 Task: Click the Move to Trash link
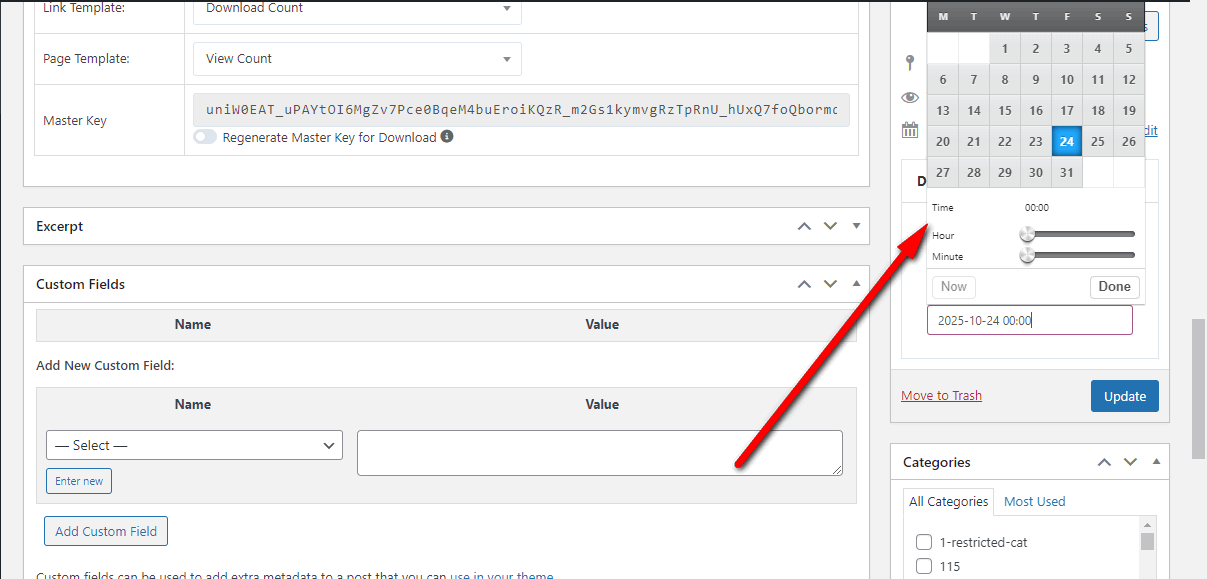point(941,395)
